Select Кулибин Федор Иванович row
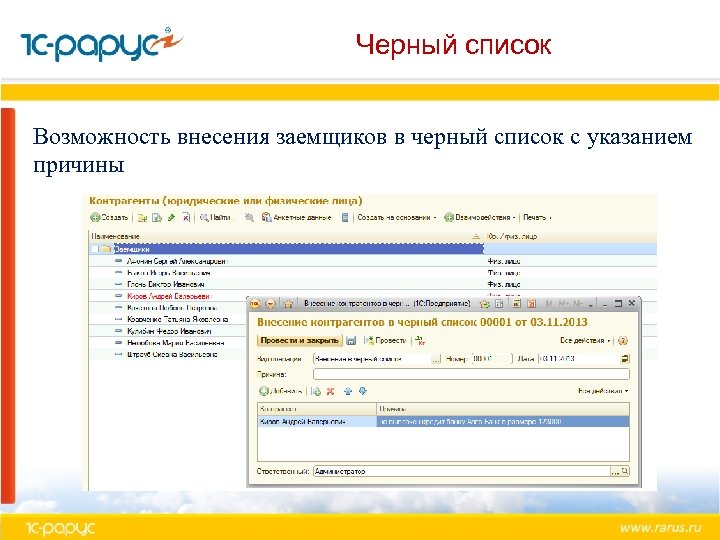Image resolution: width=720 pixels, height=540 pixels. (x=169, y=331)
